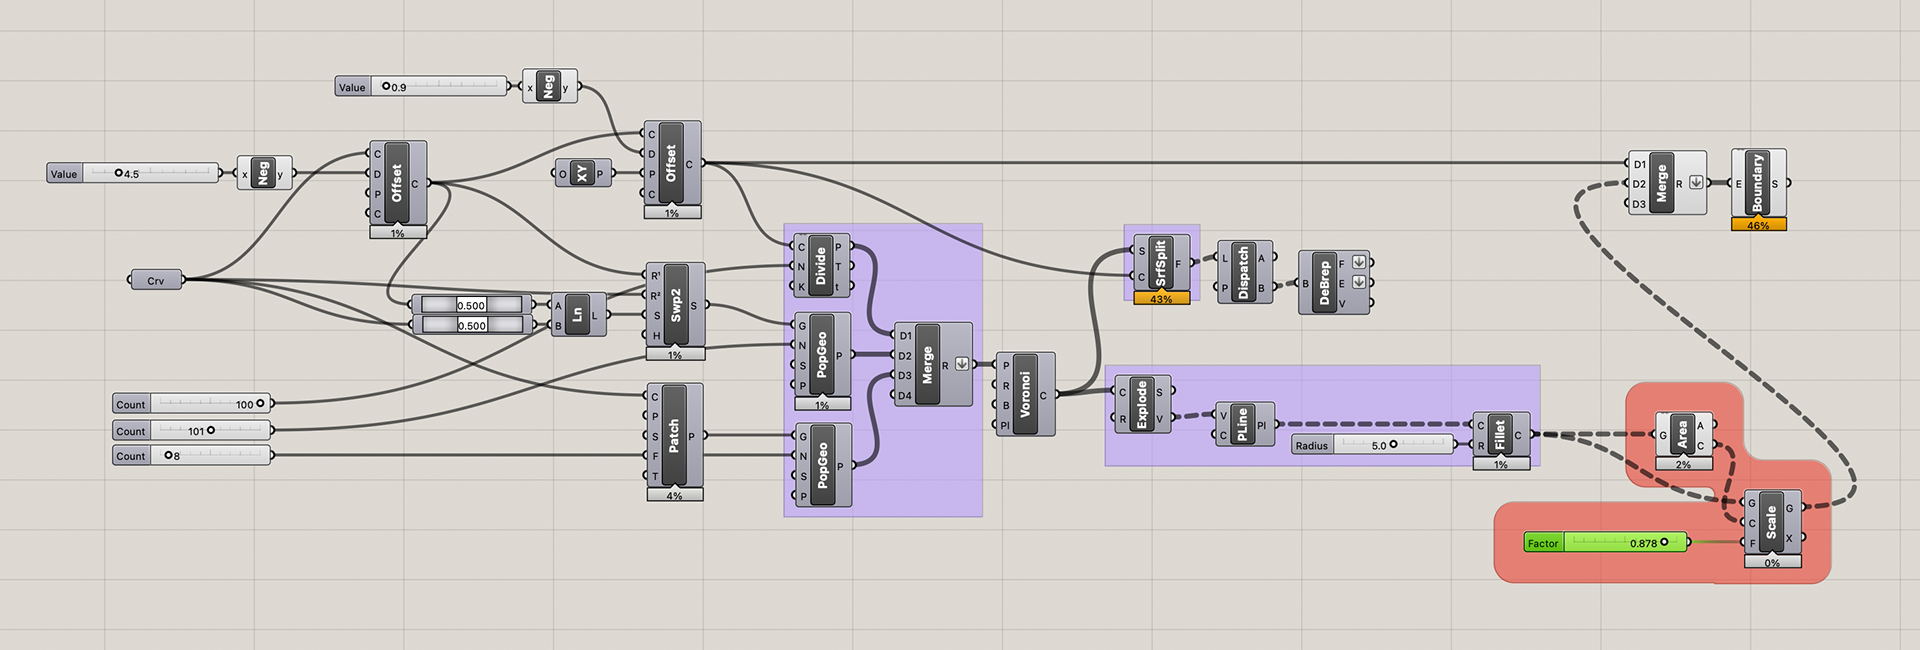The image size is (1920, 650).
Task: Click the Count slider showing 100
Action: pos(192,404)
